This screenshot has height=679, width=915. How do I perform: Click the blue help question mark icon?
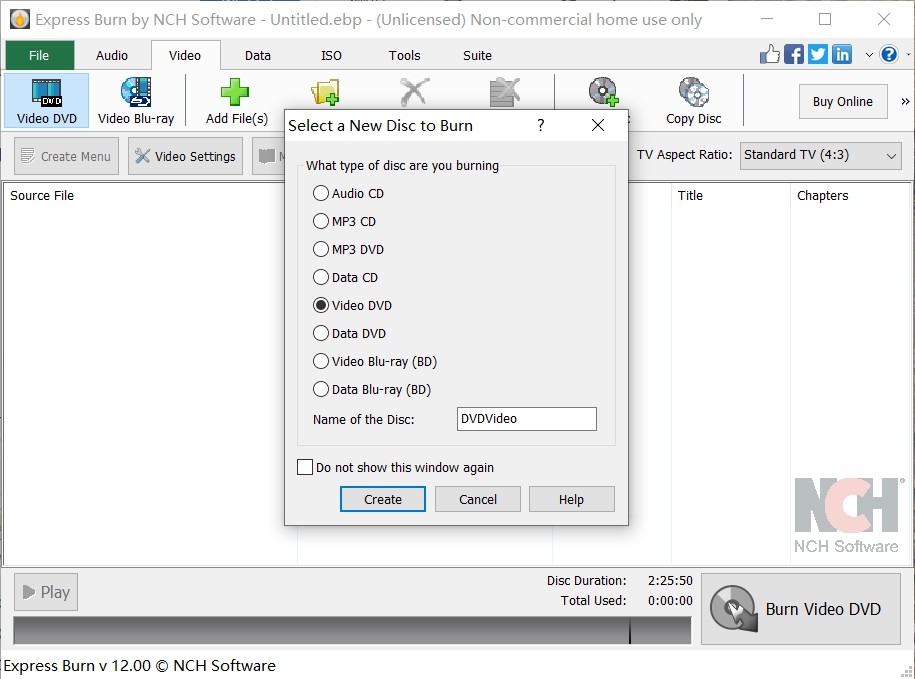coord(889,54)
